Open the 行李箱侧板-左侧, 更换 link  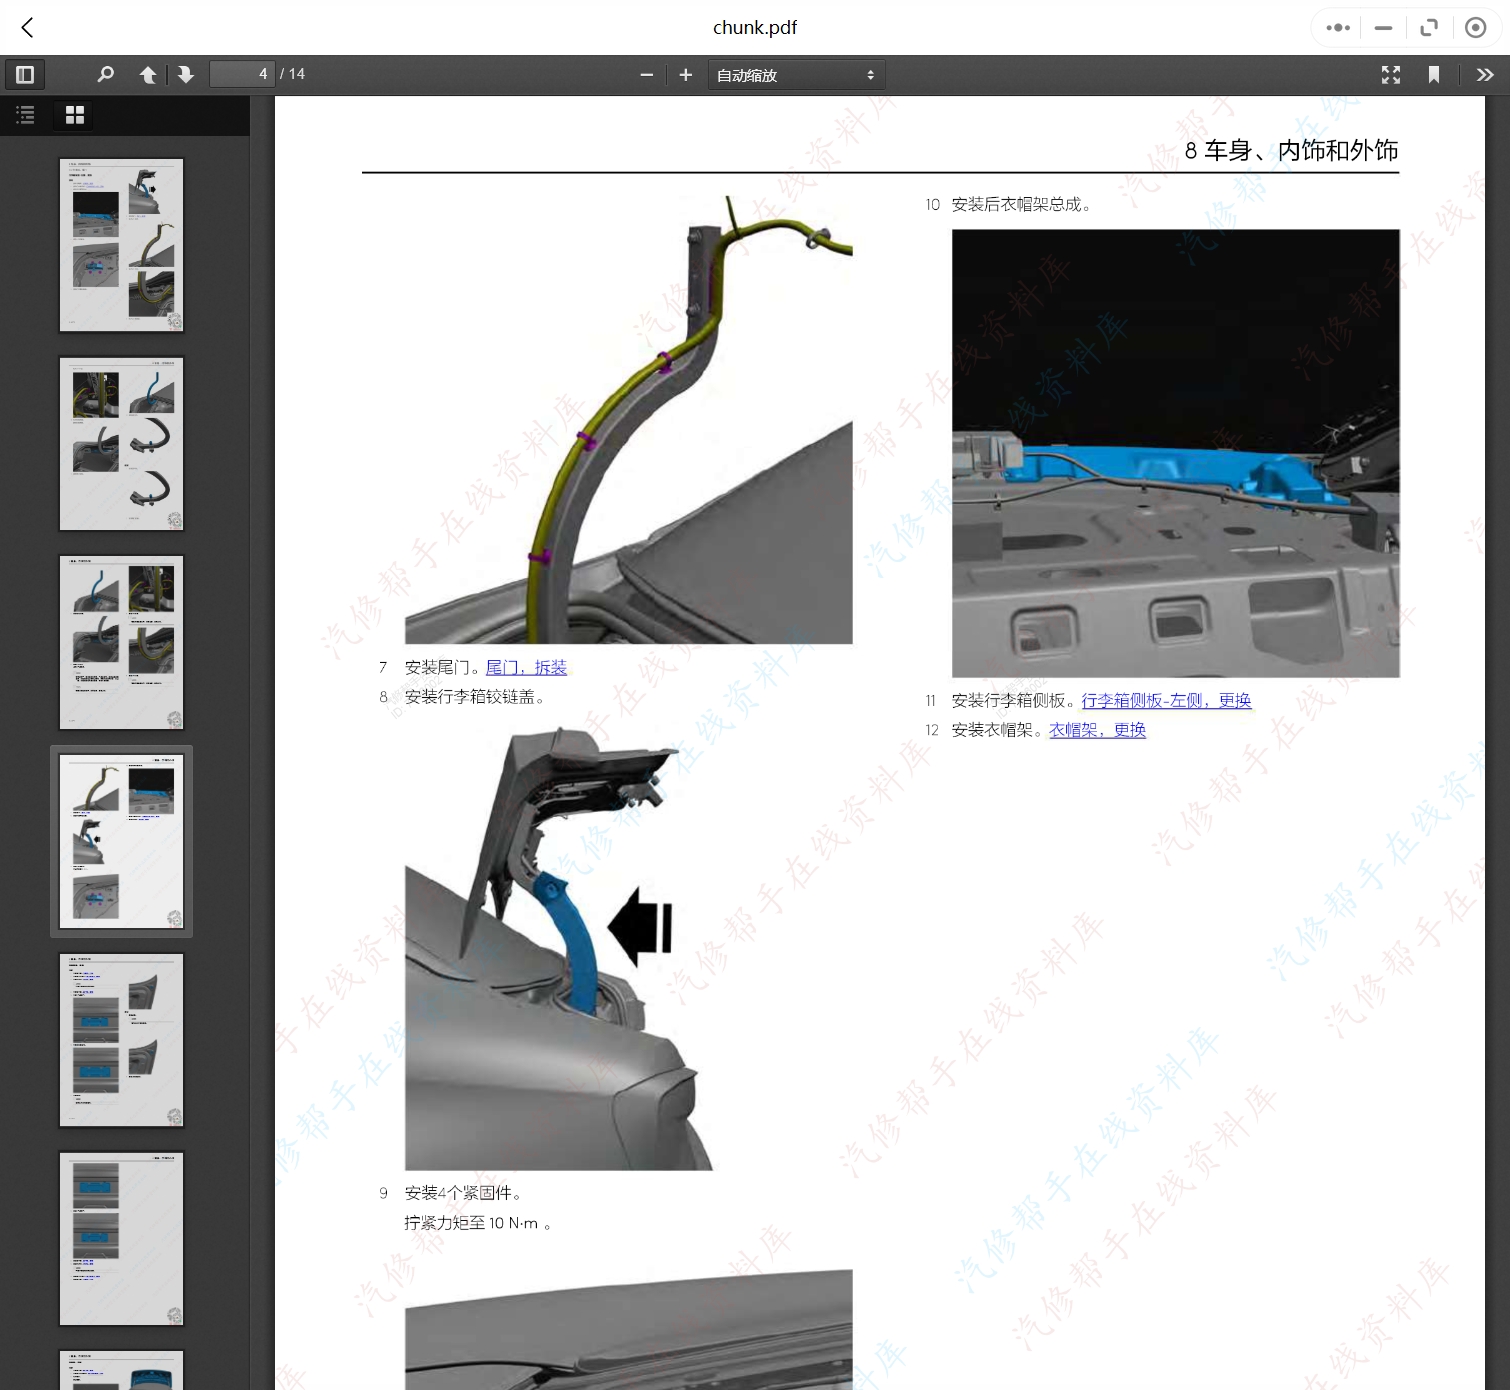pos(1166,701)
